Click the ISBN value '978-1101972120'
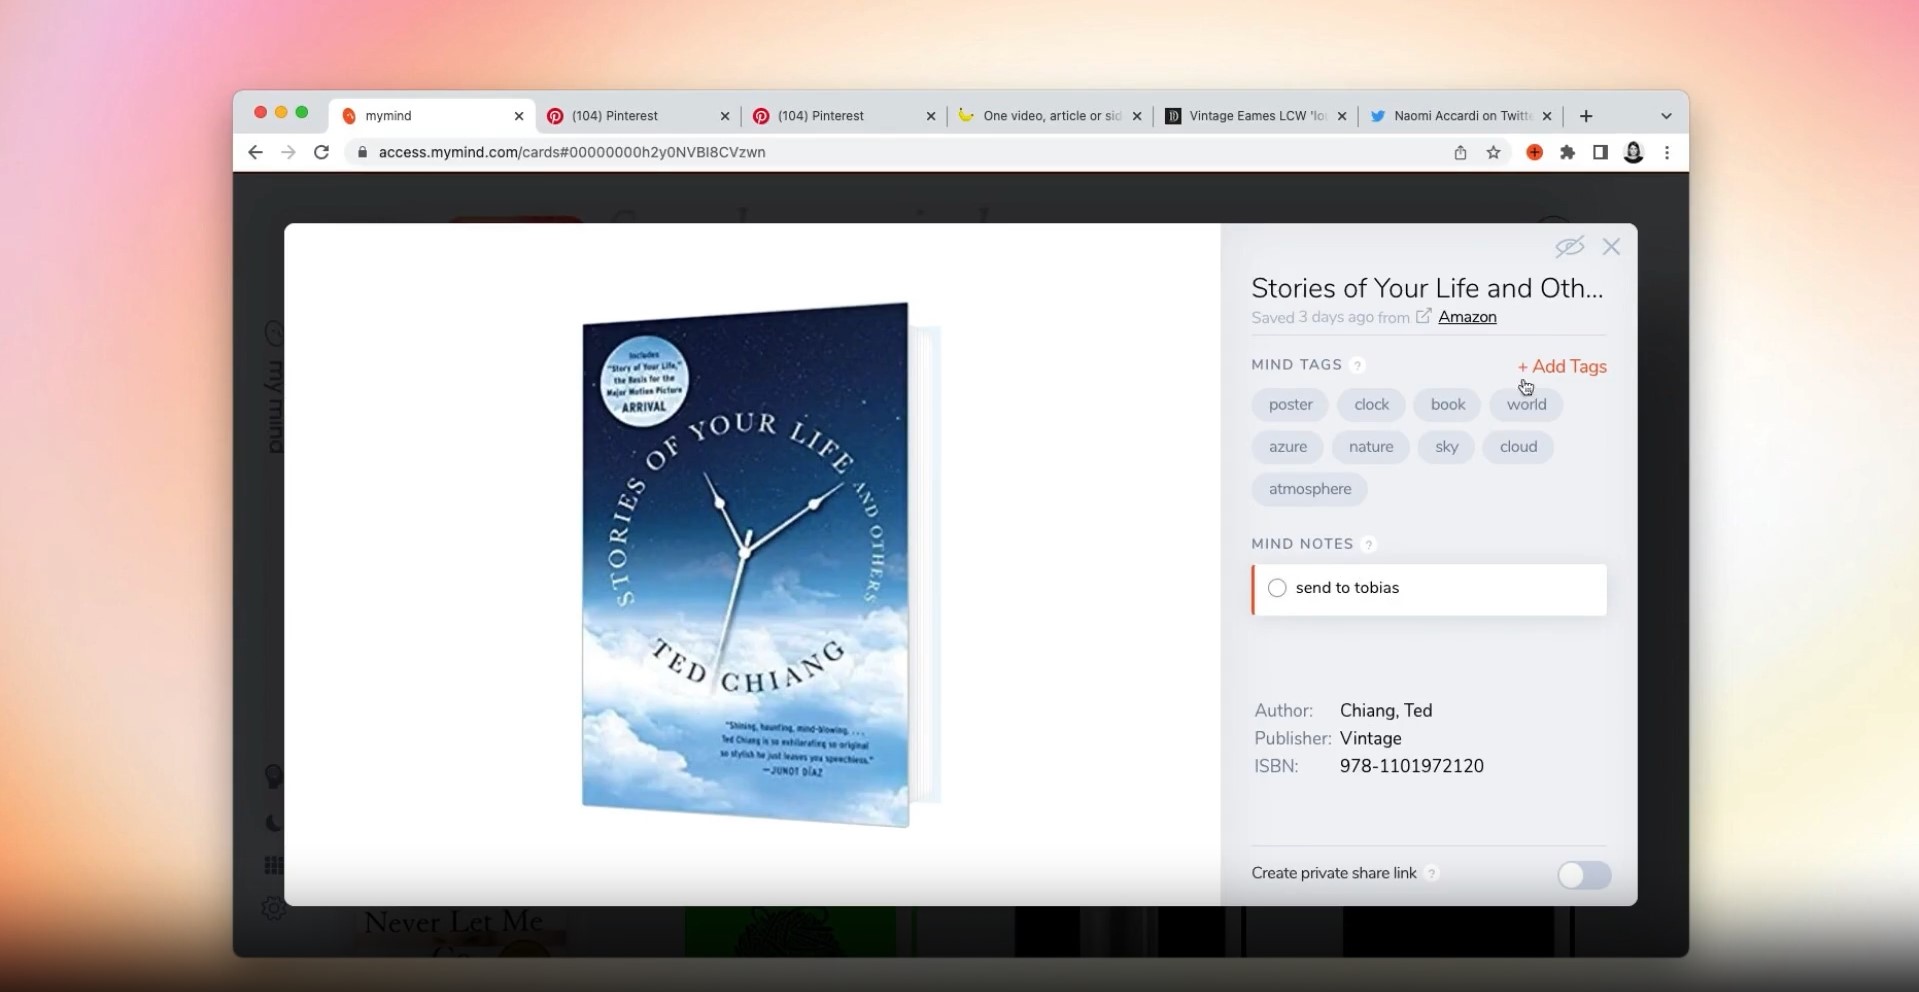 (x=1412, y=767)
